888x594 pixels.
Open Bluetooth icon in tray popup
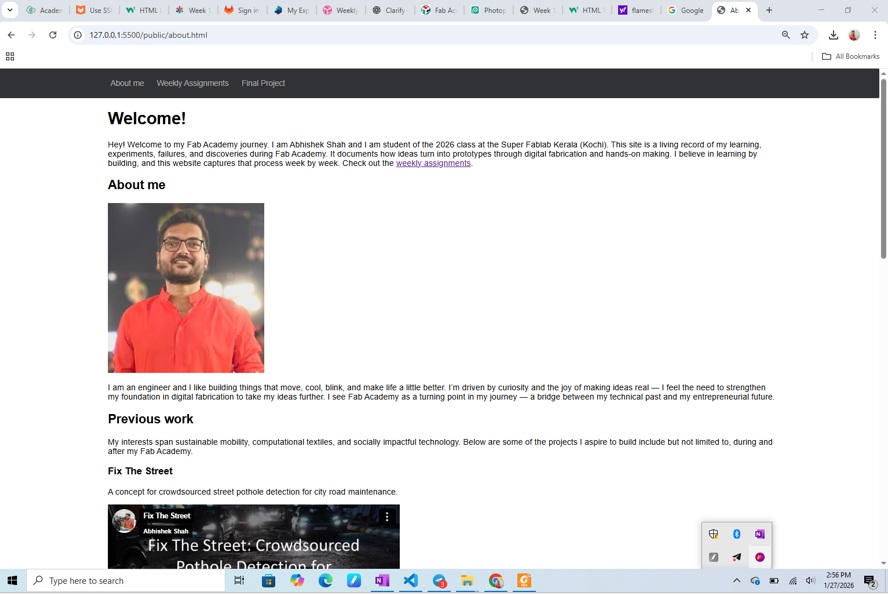click(737, 534)
